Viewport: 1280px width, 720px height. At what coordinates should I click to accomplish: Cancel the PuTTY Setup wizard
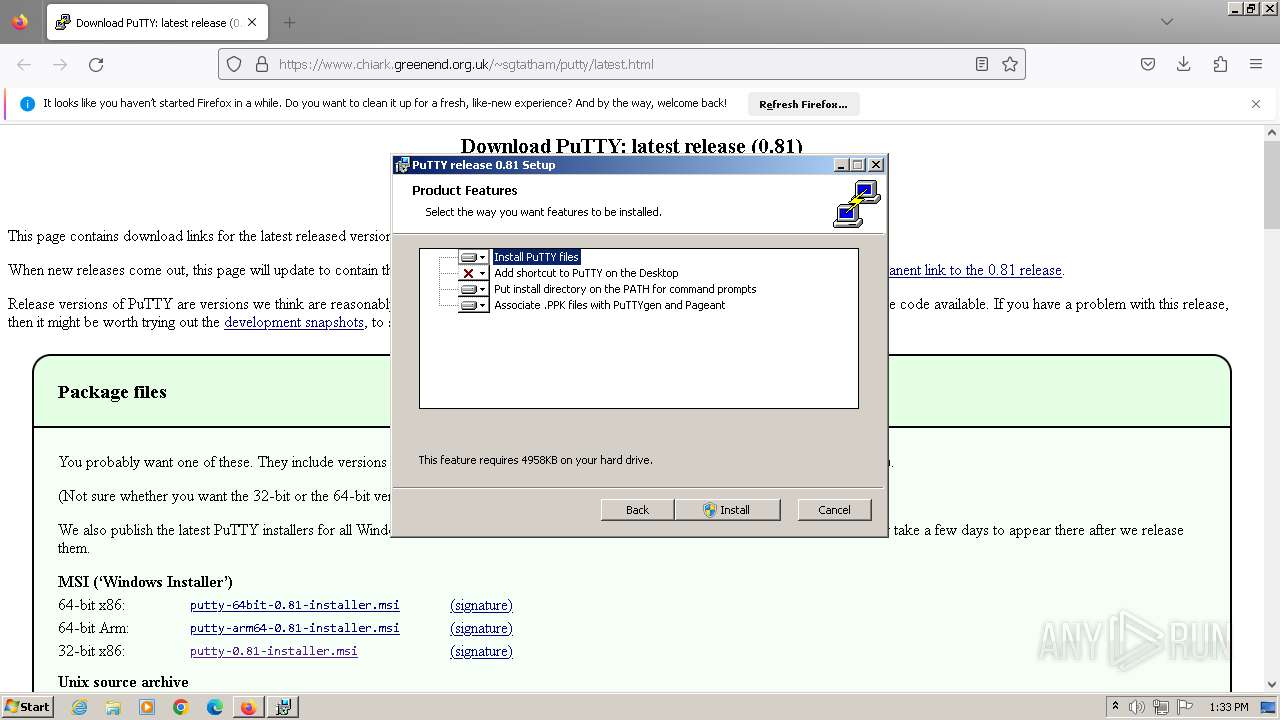tap(834, 510)
